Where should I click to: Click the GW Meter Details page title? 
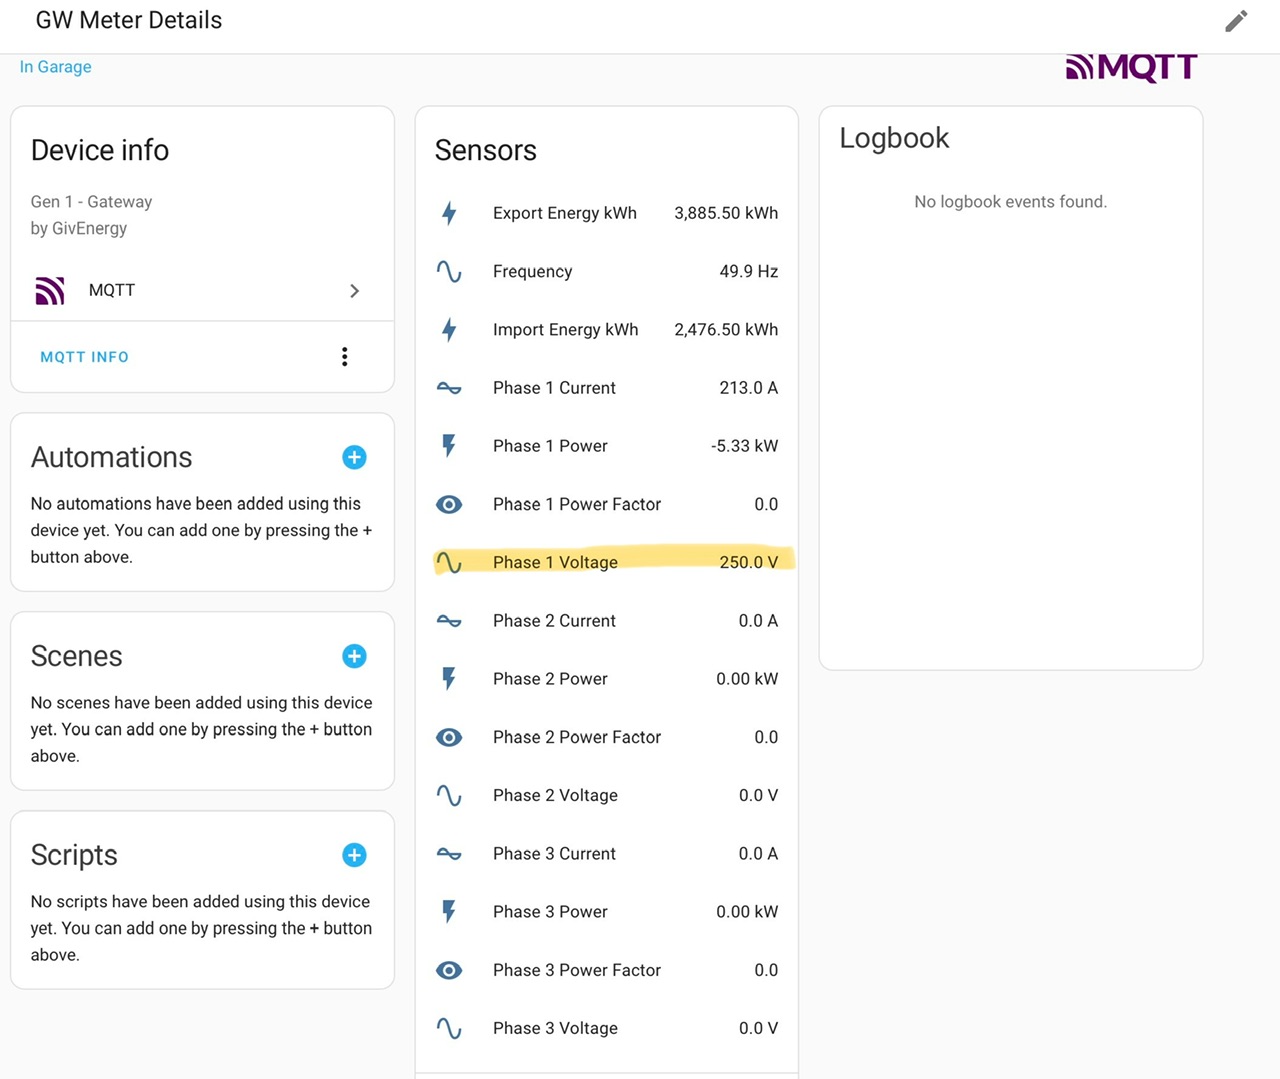[129, 20]
